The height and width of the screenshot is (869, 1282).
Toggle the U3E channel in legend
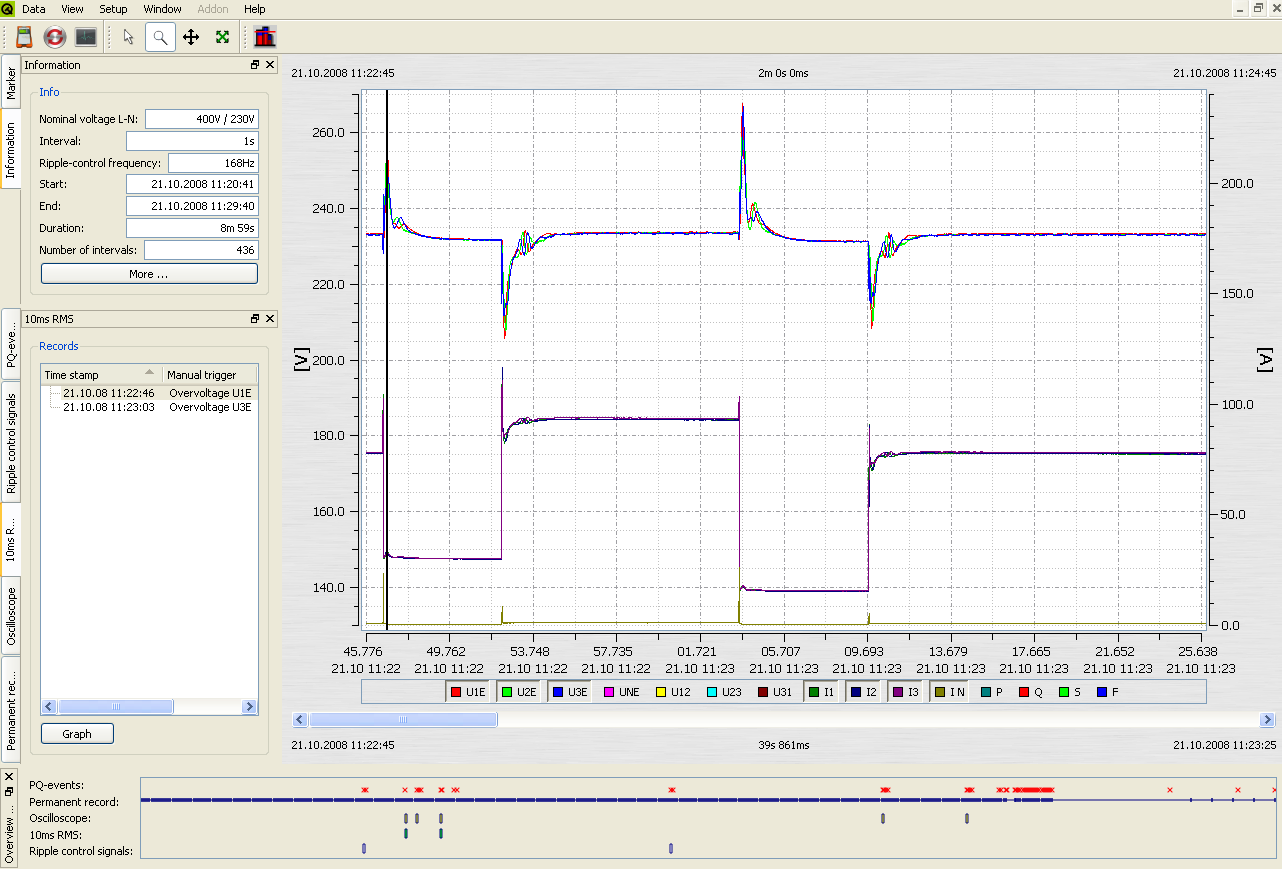coord(570,692)
